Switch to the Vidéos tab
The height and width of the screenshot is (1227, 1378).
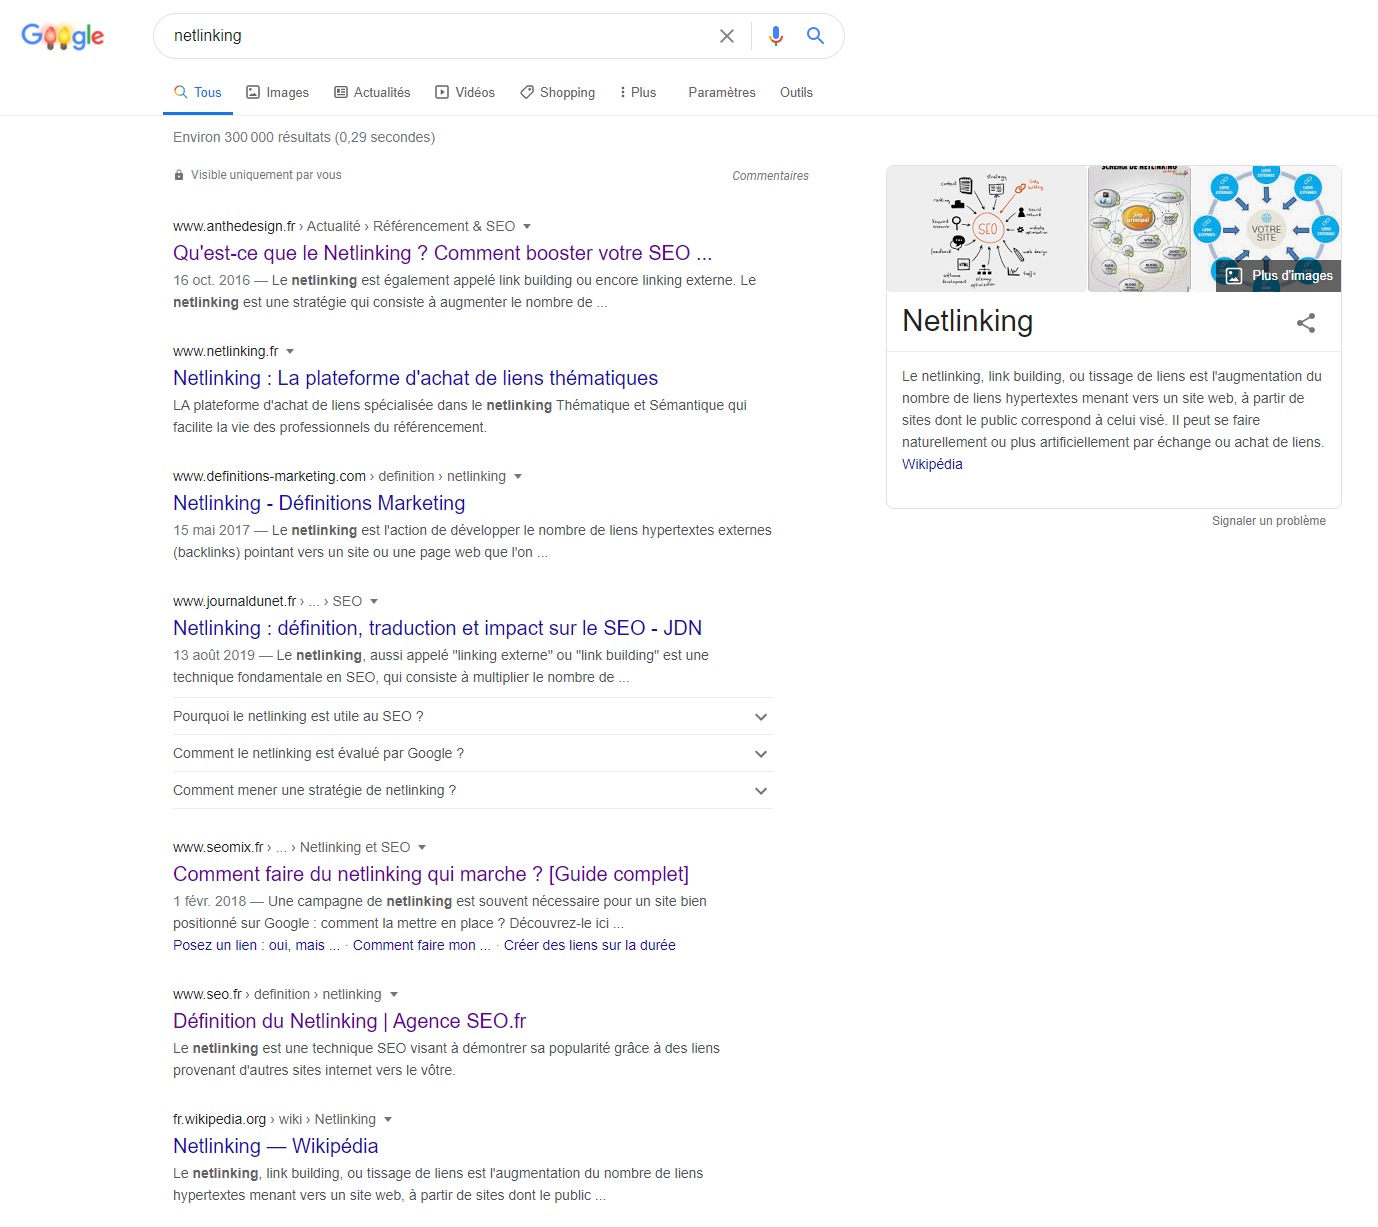coord(465,92)
